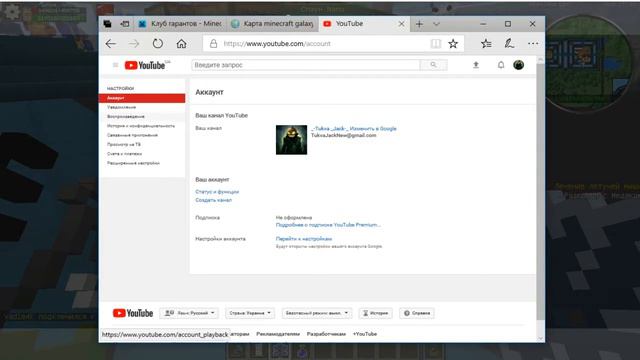Click the search magnifier button
The image size is (640, 360).
coord(433,65)
